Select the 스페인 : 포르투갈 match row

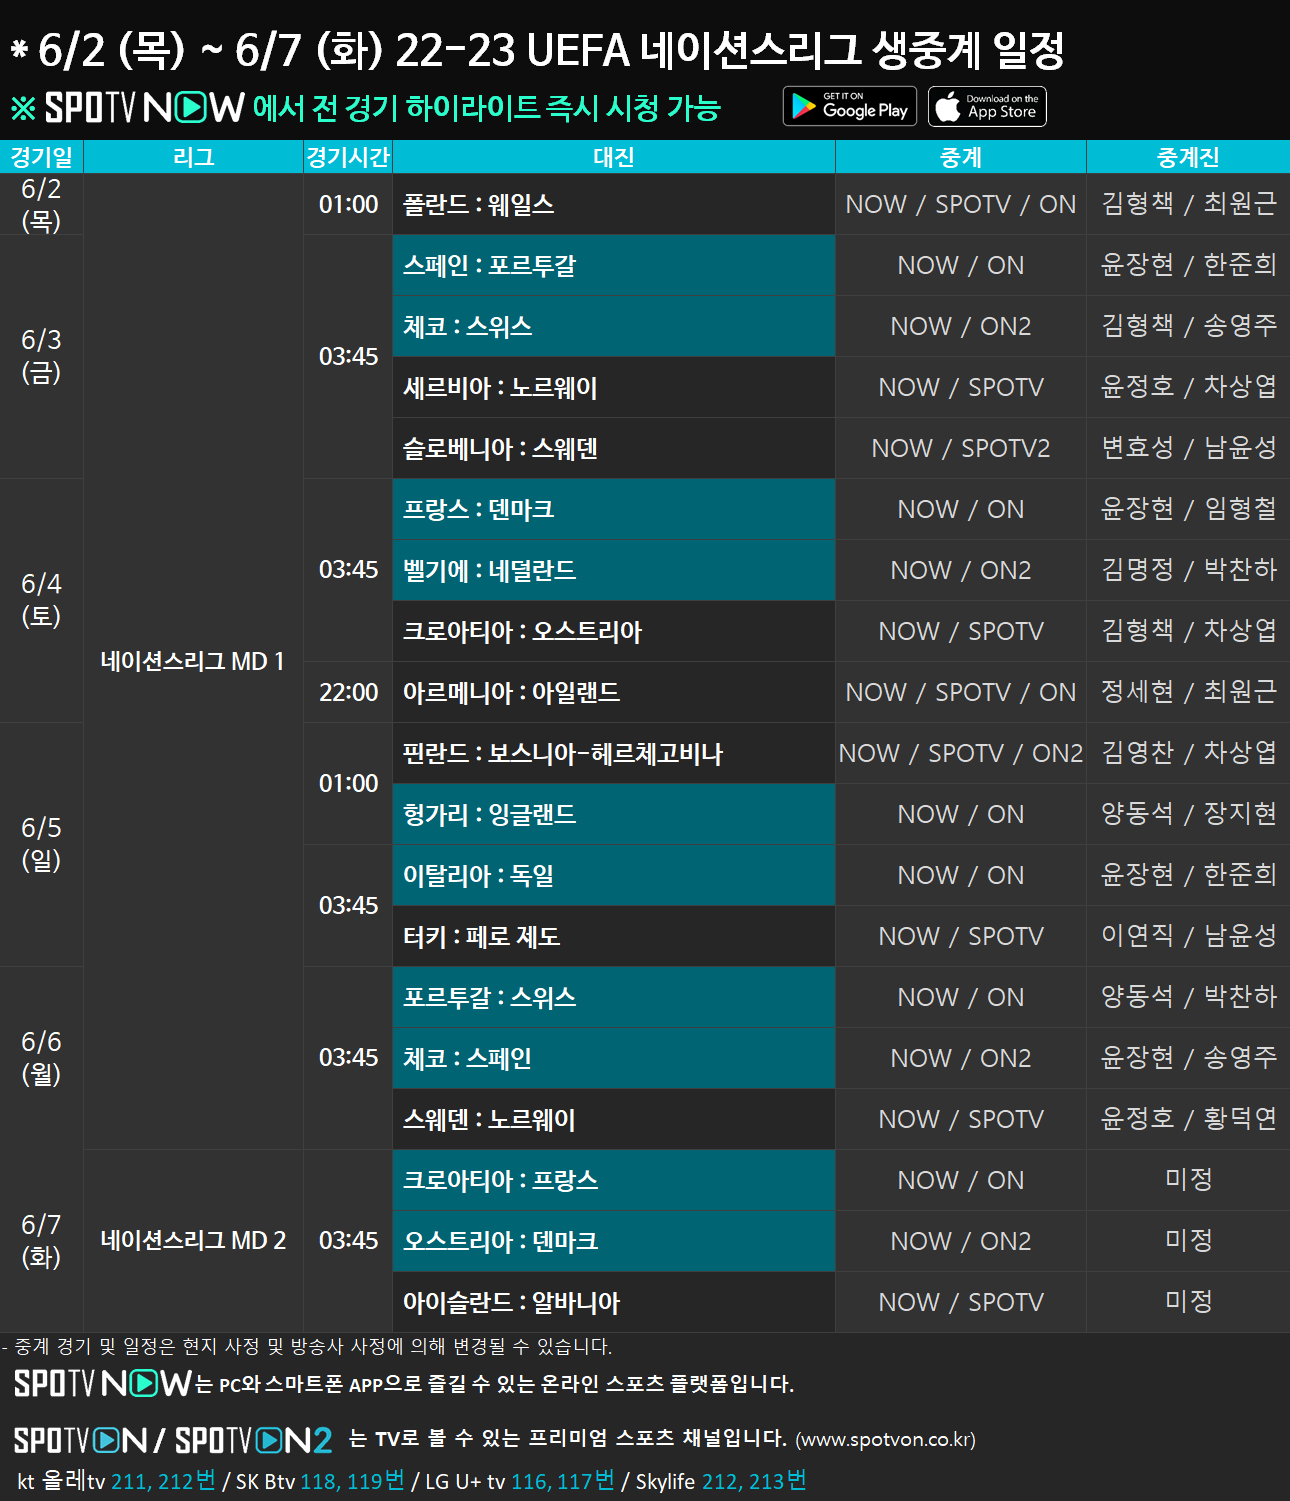[x=613, y=266]
